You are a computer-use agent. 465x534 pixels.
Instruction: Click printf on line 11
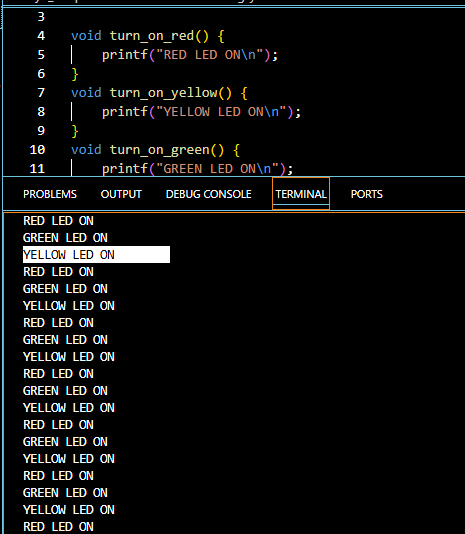click(125, 169)
